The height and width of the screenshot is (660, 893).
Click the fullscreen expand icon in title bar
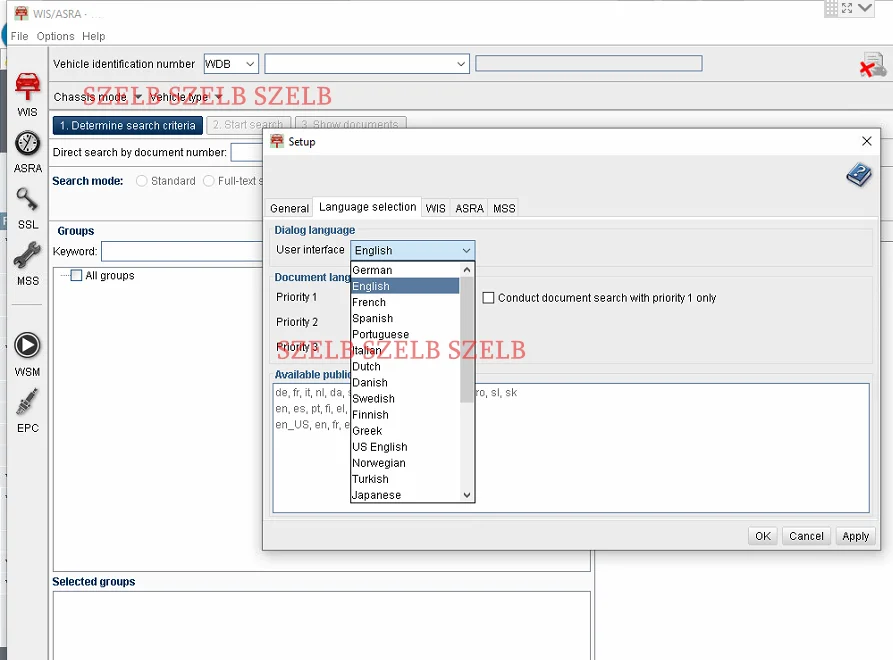(847, 8)
